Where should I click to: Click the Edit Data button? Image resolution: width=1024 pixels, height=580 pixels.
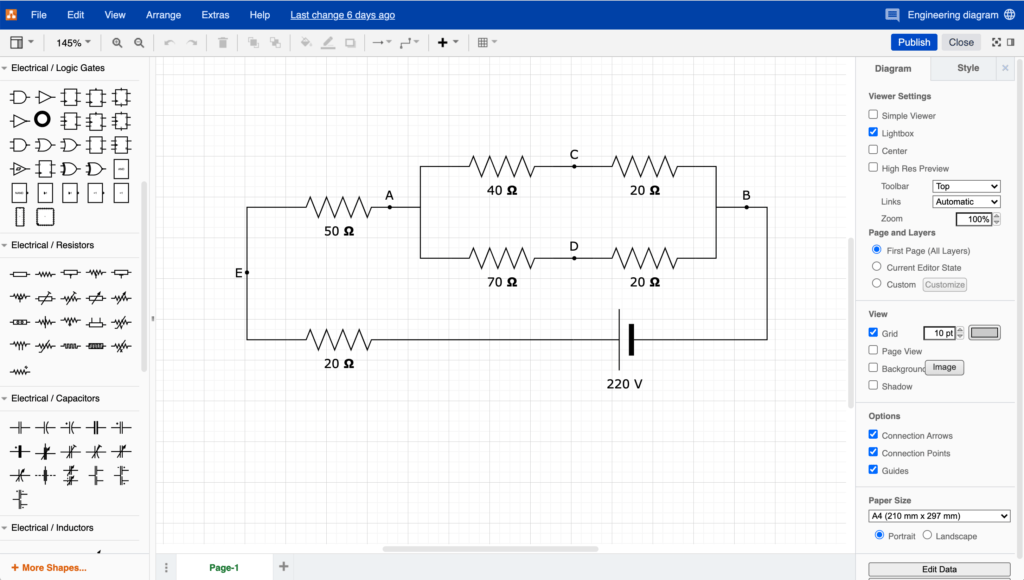(x=939, y=570)
